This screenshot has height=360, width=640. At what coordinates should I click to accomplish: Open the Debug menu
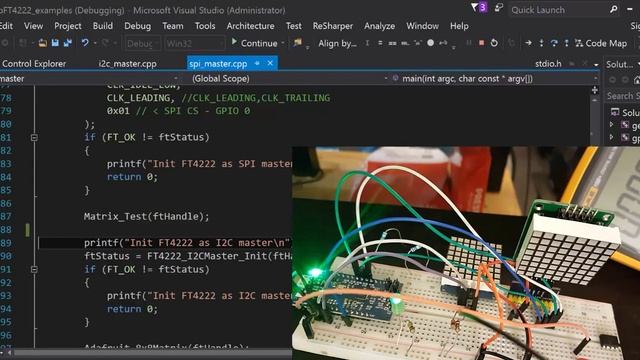[138, 26]
